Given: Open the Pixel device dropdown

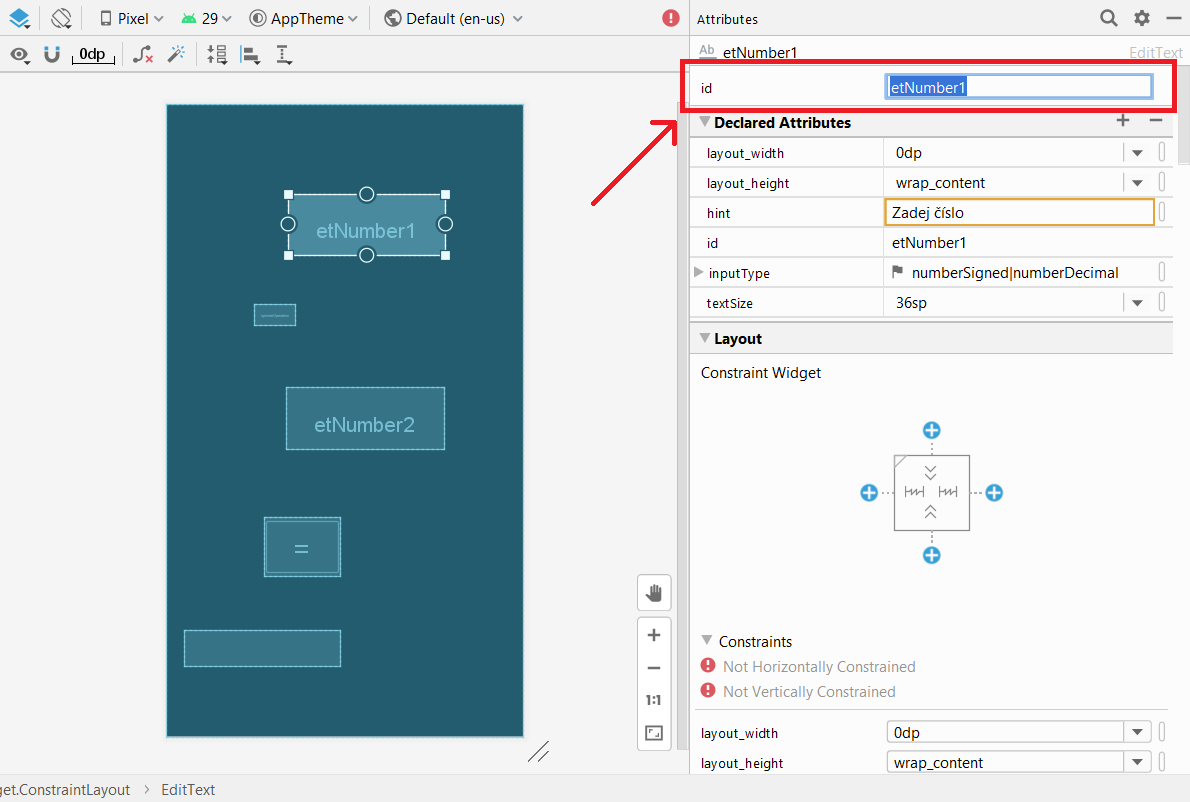Looking at the screenshot, I should (131, 18).
